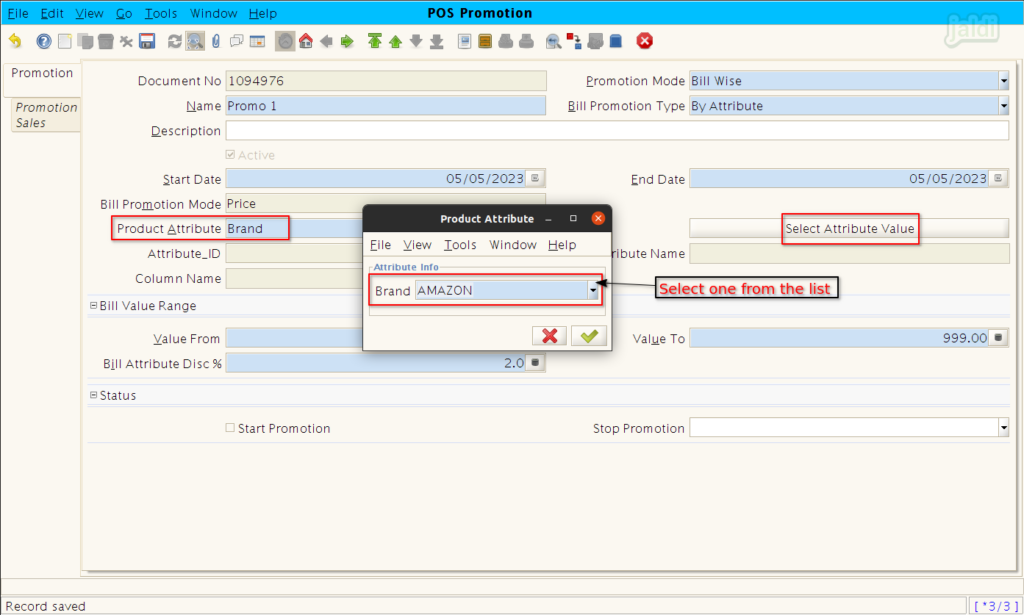Click the Value To input field

[840, 338]
